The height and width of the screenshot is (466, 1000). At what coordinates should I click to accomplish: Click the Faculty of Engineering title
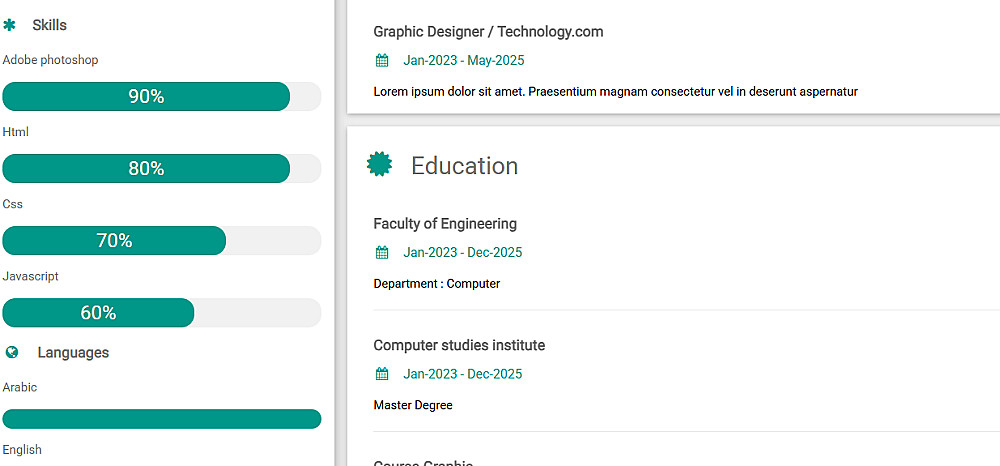(445, 224)
